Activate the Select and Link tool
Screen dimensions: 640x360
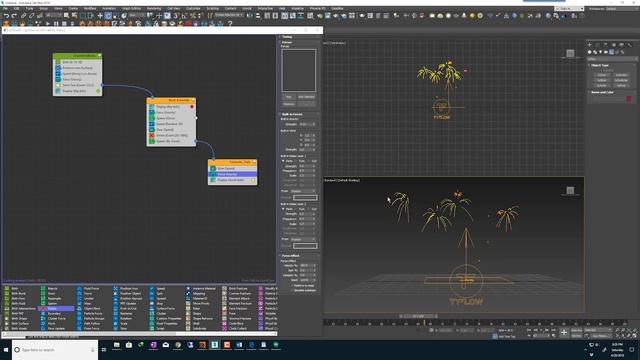[x=24, y=16]
